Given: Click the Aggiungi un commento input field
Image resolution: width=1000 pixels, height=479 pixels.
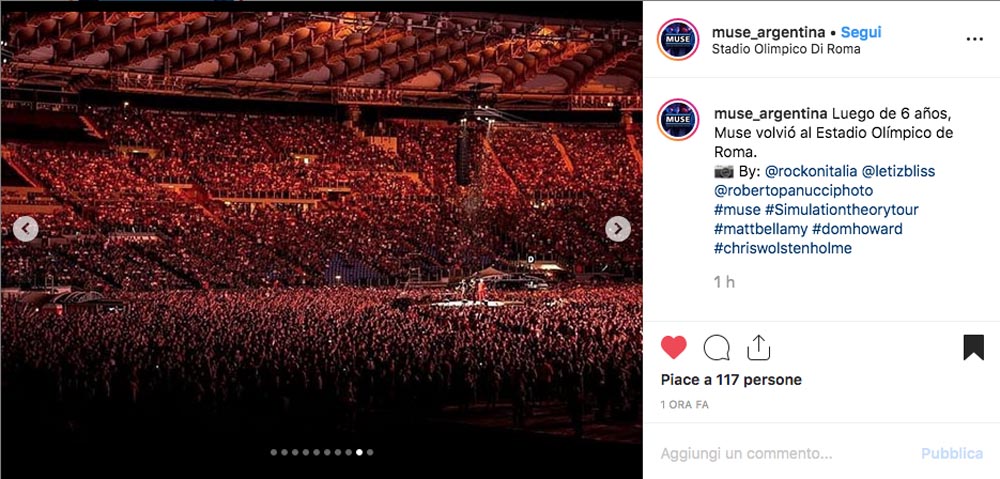Looking at the screenshot, I should [x=784, y=454].
